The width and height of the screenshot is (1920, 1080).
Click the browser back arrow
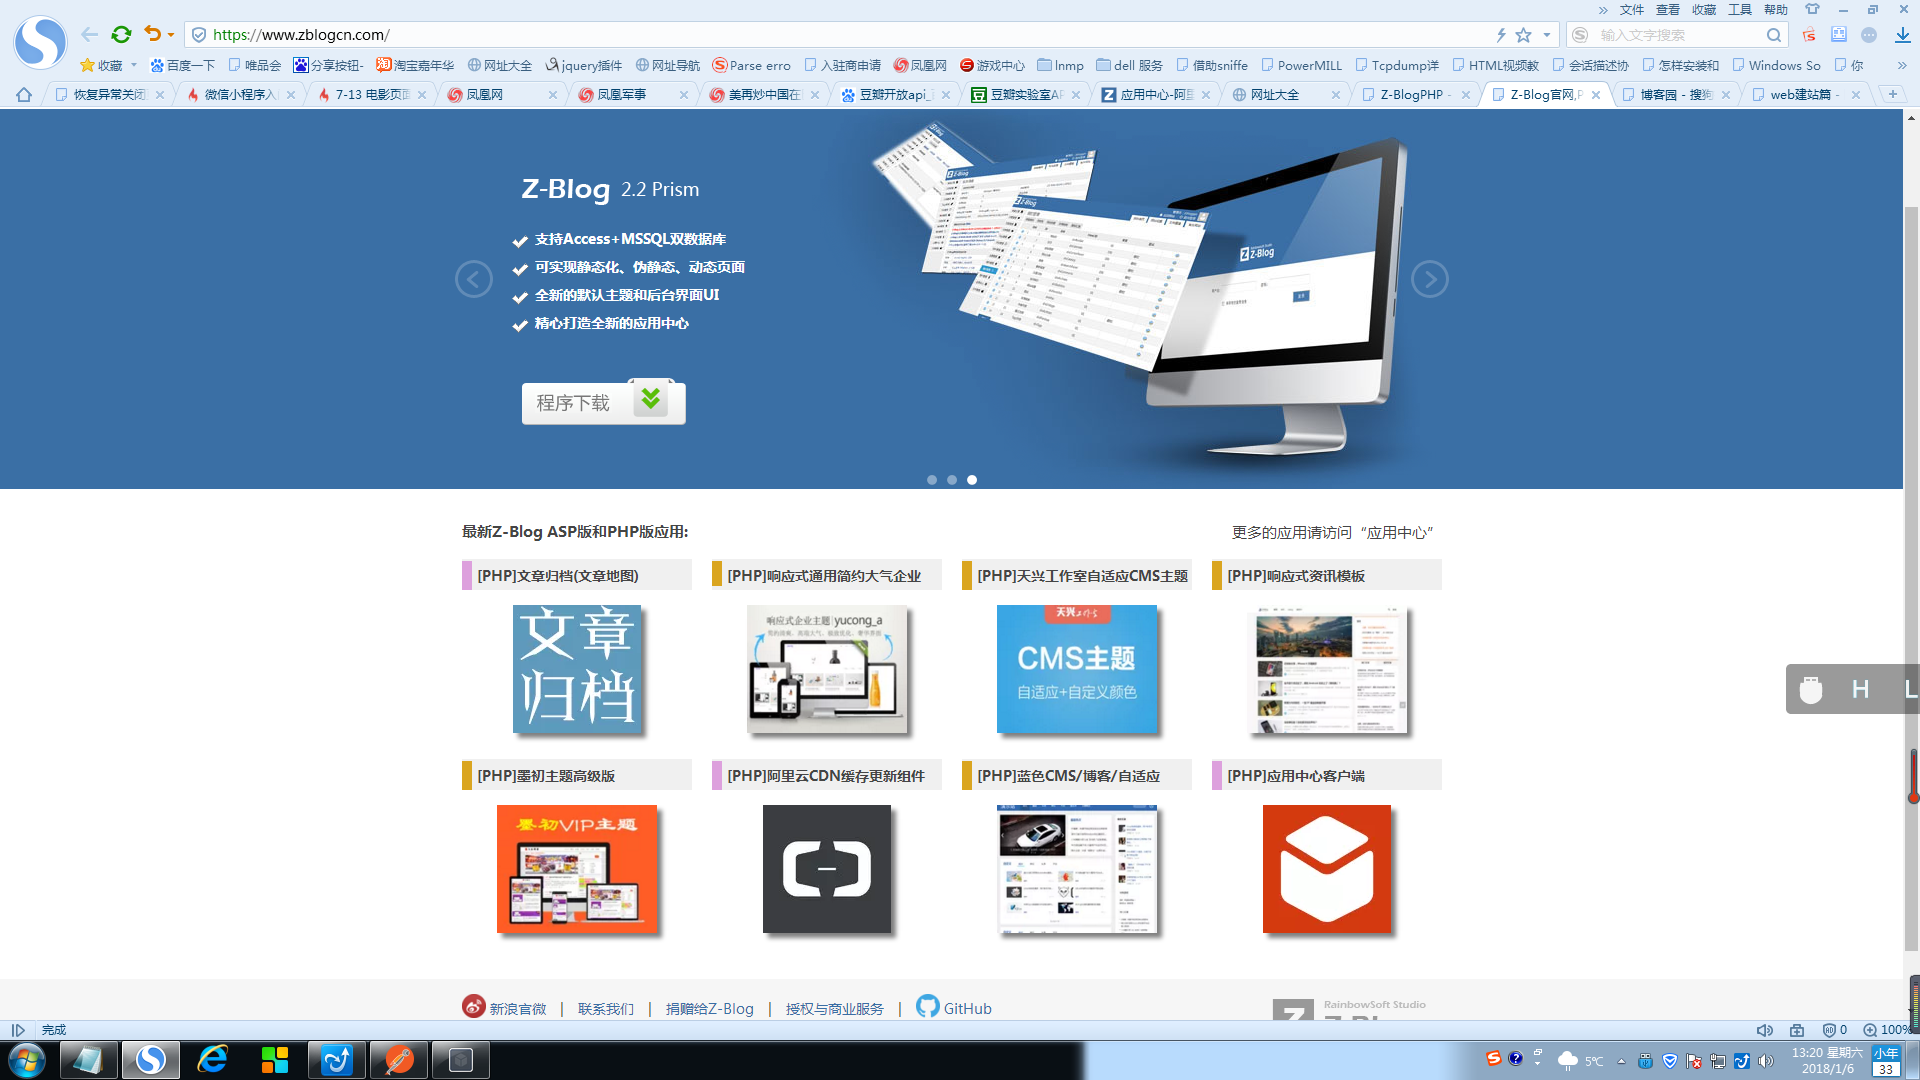[90, 34]
